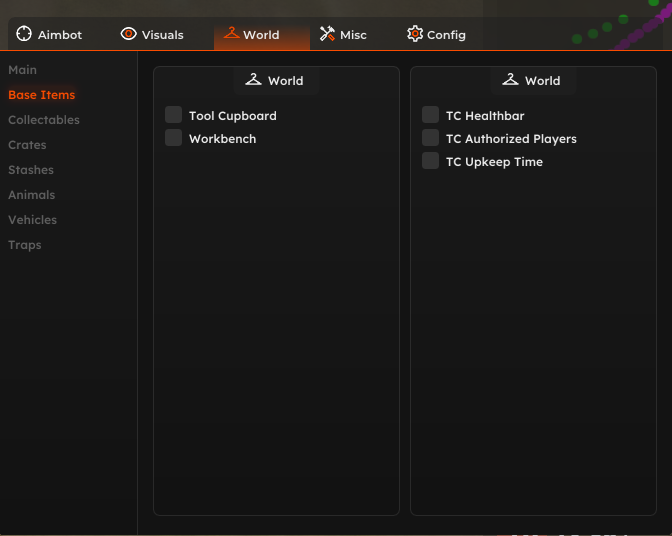672x536 pixels.
Task: Open the Visuals tab via eye icon
Action: (x=128, y=34)
